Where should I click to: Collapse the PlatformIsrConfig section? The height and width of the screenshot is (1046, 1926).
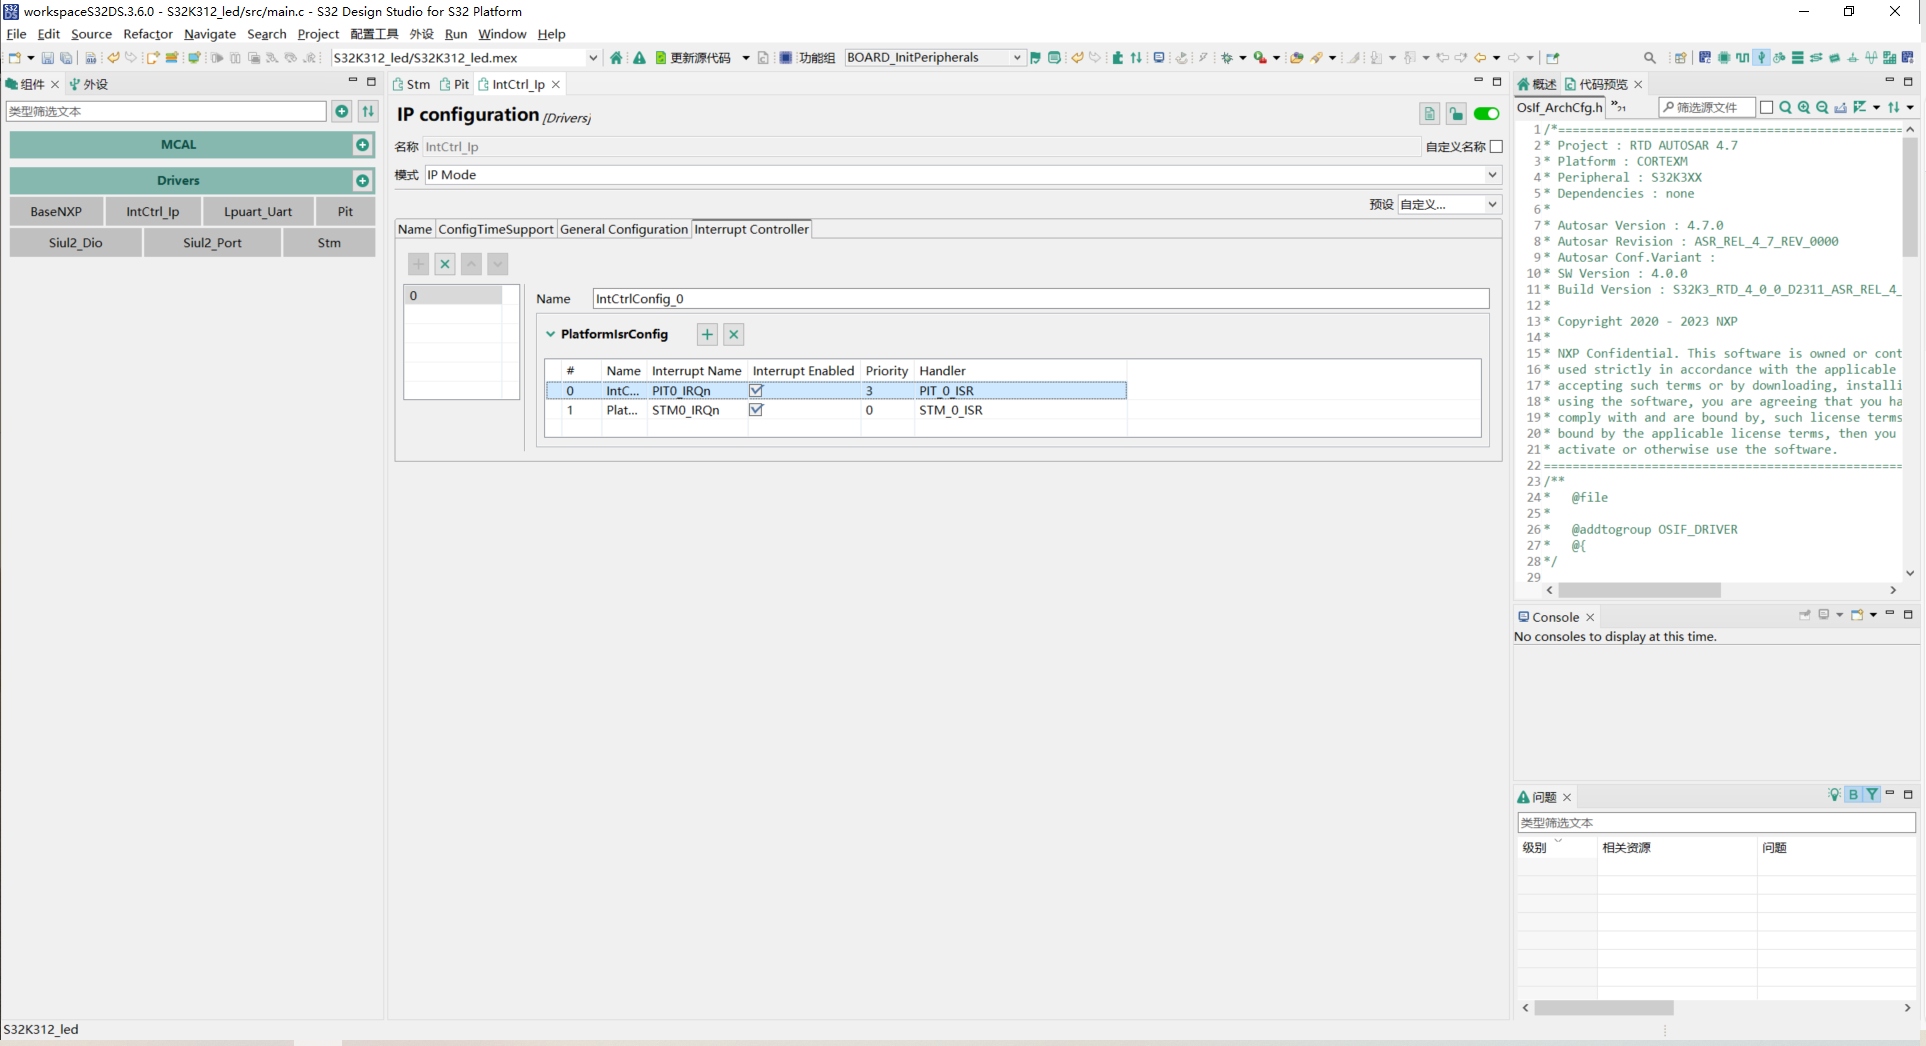coord(551,334)
